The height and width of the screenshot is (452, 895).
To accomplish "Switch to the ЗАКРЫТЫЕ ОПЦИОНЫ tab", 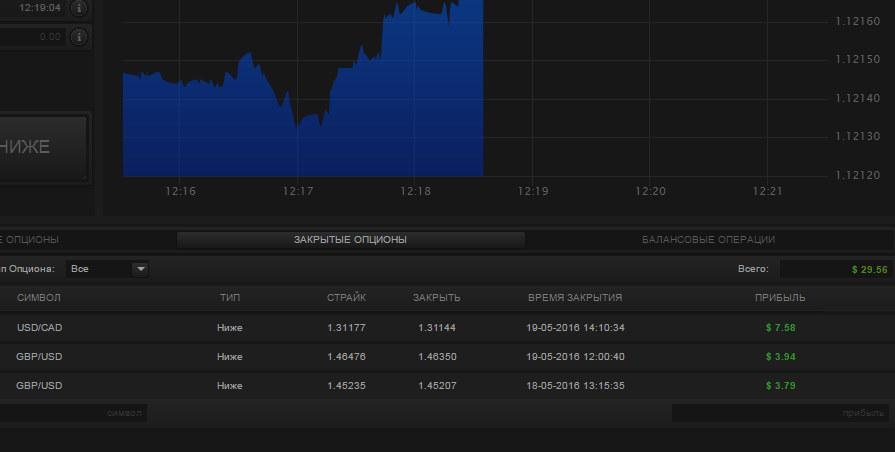I will coord(350,240).
